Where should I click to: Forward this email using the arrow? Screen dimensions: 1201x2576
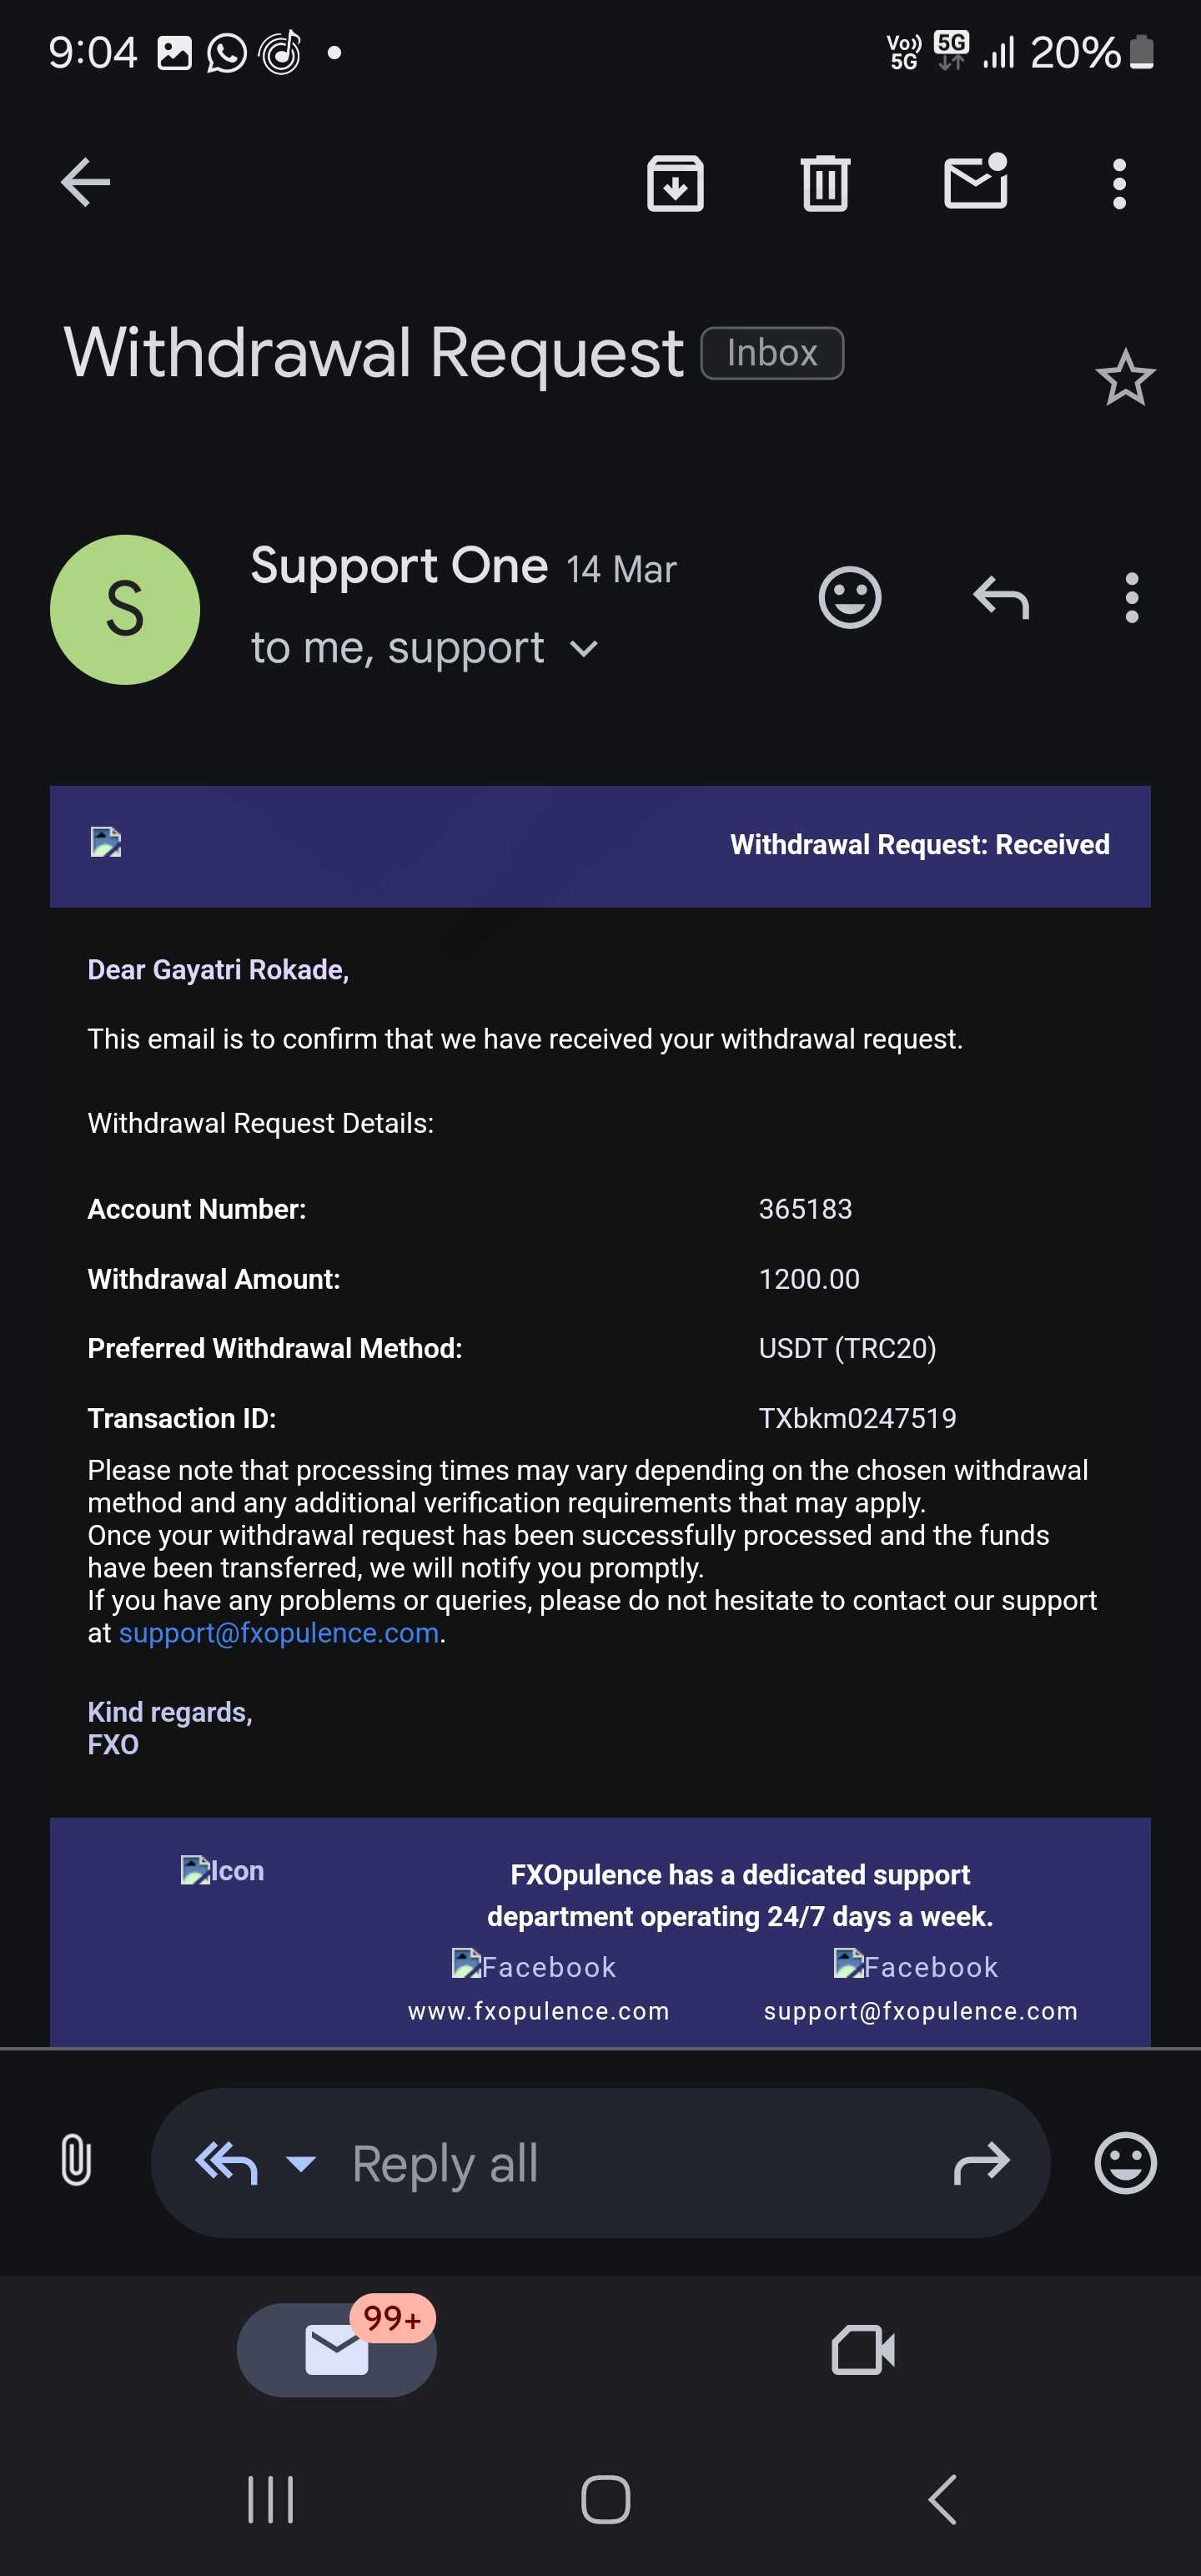[x=981, y=2164]
